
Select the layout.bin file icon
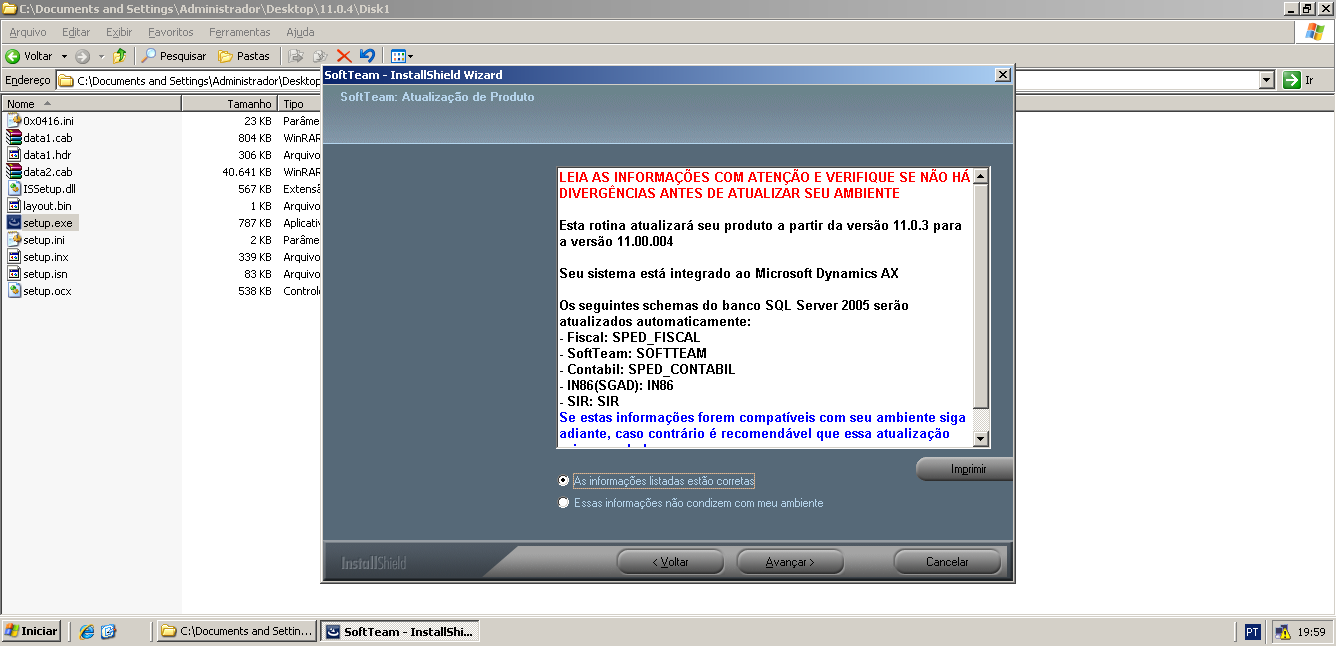point(14,206)
